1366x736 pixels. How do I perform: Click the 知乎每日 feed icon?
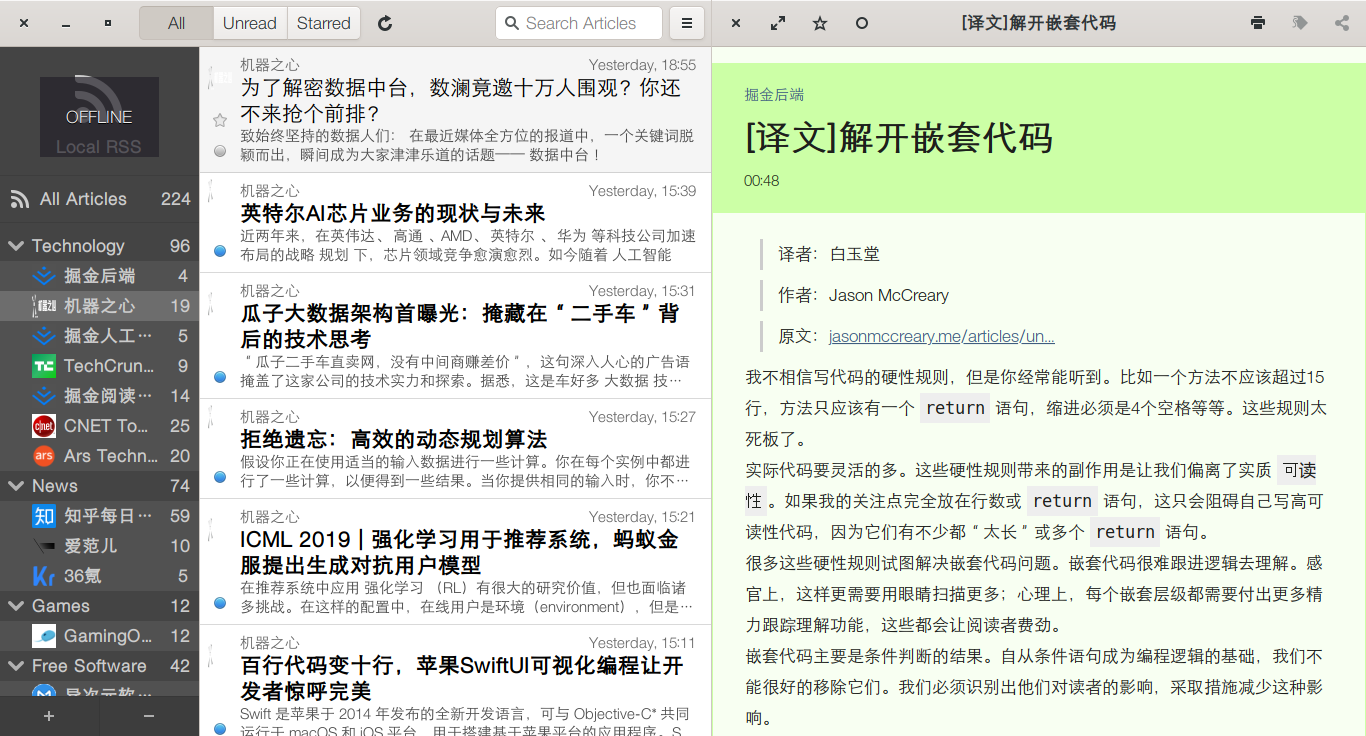(44, 516)
